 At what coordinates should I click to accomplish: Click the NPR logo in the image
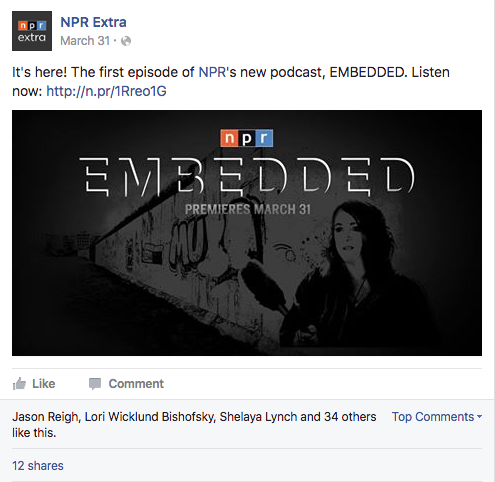tap(247, 138)
